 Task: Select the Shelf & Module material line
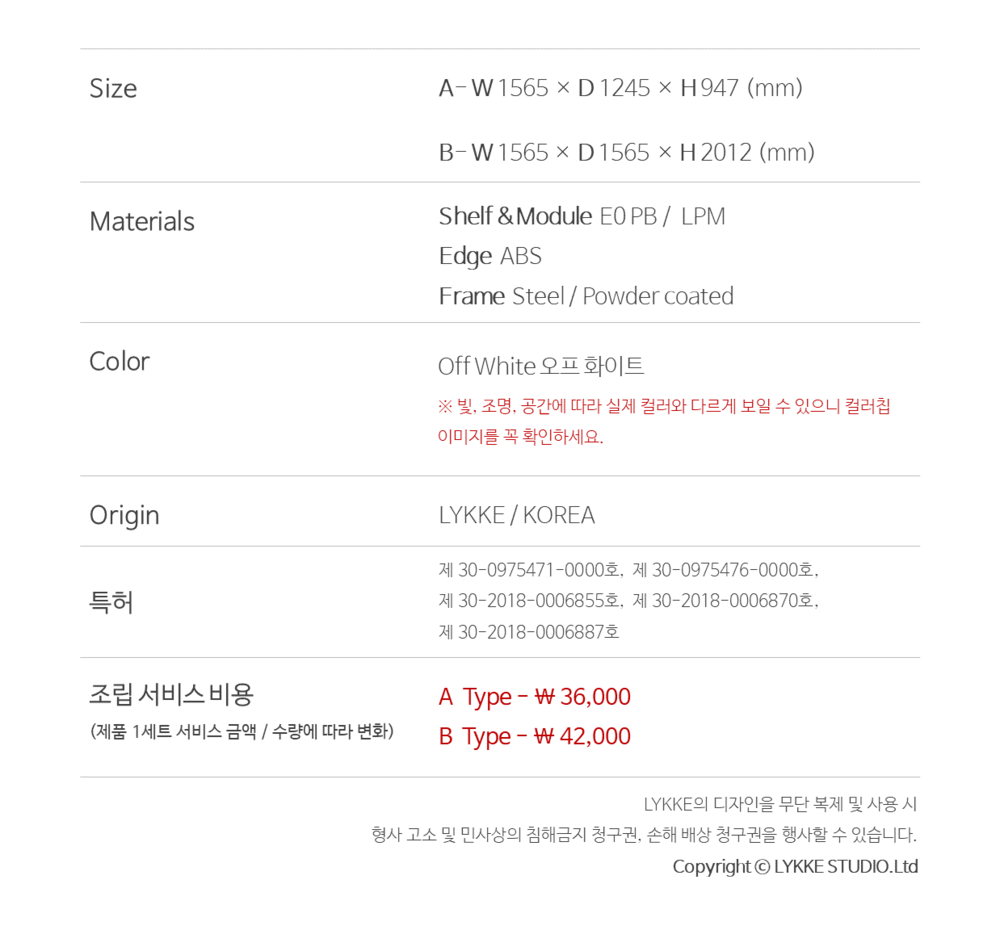click(581, 216)
